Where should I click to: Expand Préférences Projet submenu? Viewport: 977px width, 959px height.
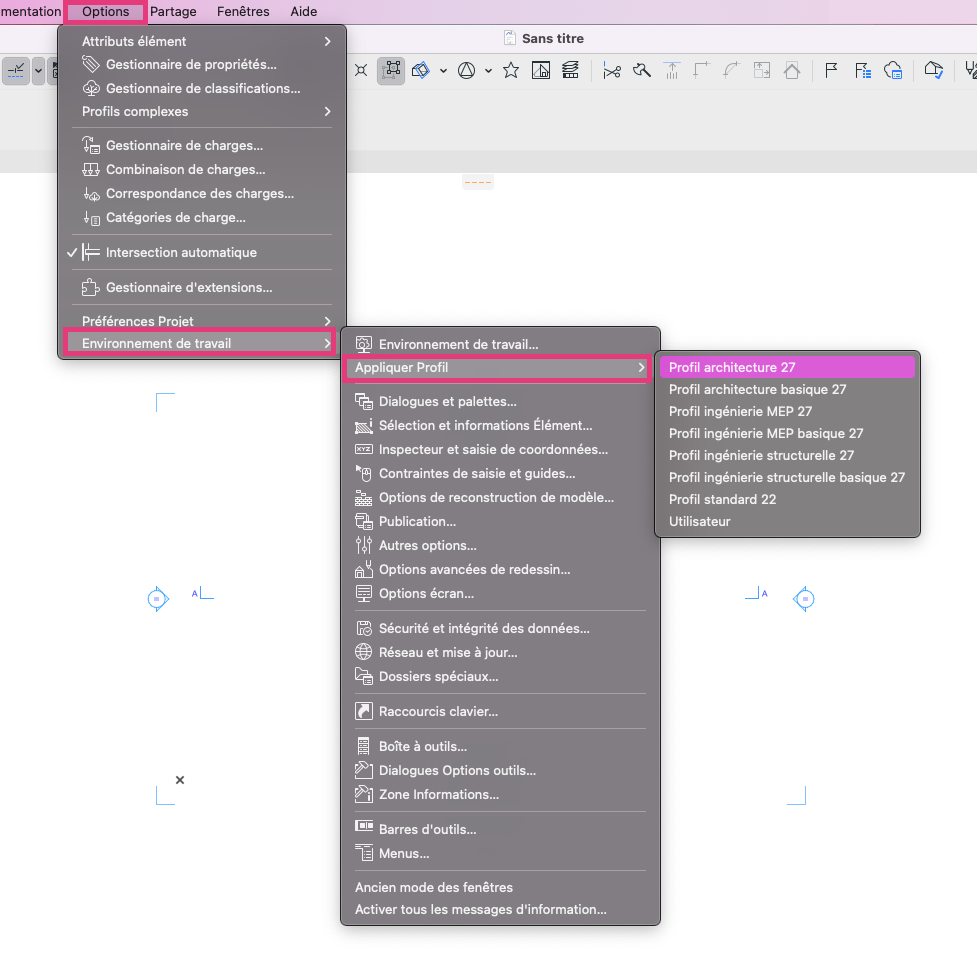[x=203, y=321]
